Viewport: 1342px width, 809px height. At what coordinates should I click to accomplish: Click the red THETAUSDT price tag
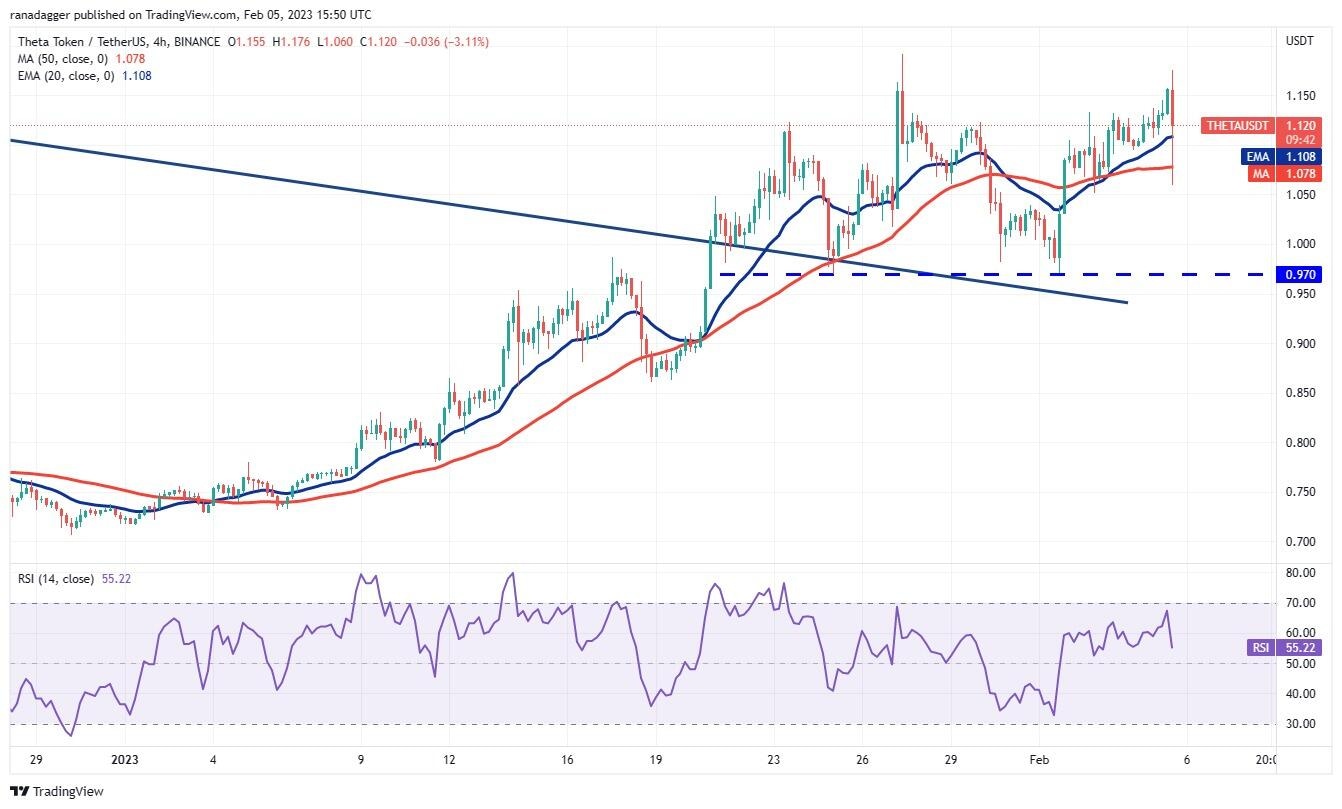pyautogui.click(x=1236, y=126)
